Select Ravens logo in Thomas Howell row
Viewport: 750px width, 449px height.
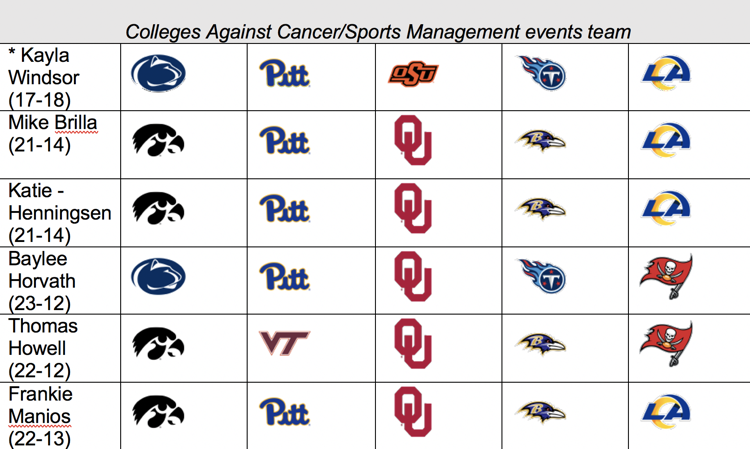pyautogui.click(x=541, y=345)
